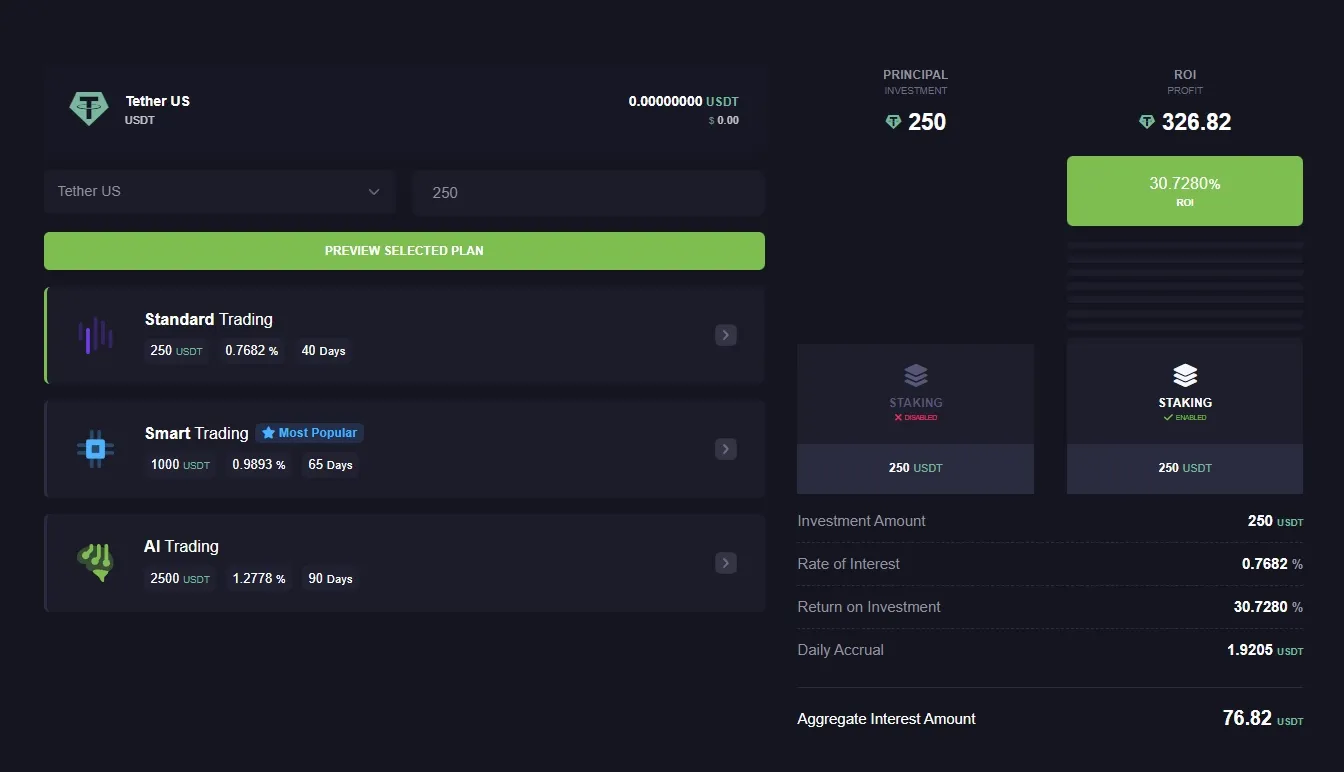The width and height of the screenshot is (1344, 772).
Task: Click the 65 Days tag on Smart Trading
Action: pos(331,465)
